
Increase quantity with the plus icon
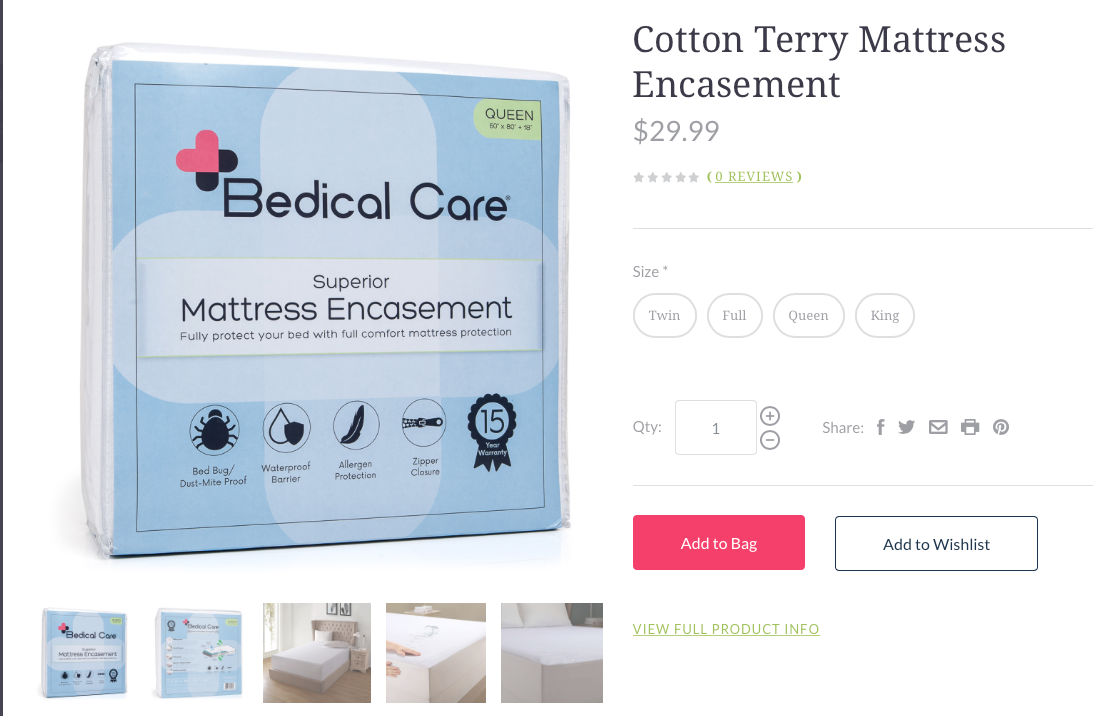(770, 416)
